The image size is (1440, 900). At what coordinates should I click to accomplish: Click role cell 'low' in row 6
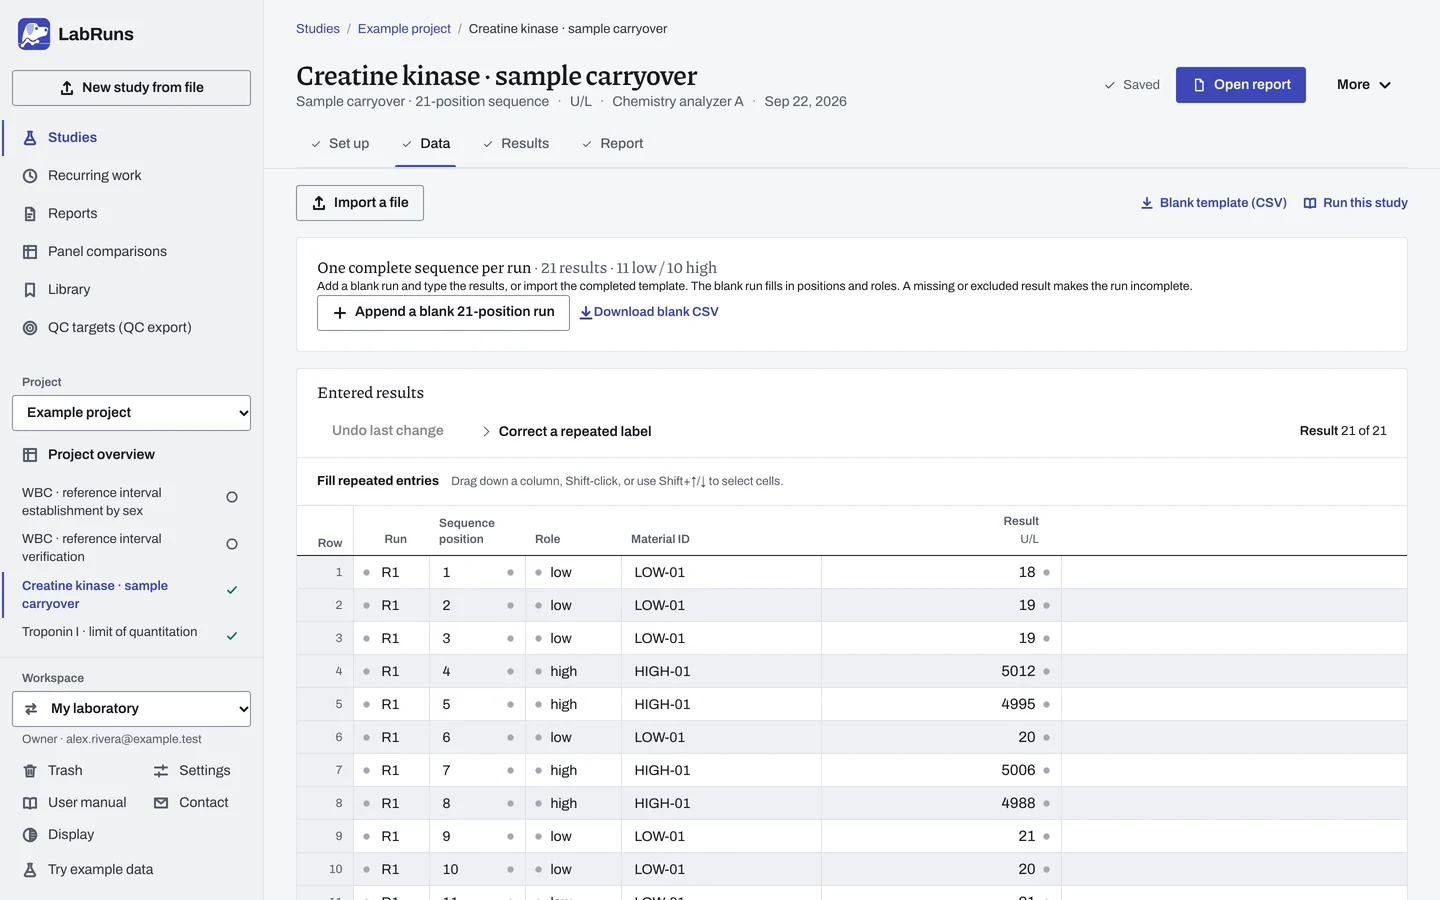(x=573, y=738)
